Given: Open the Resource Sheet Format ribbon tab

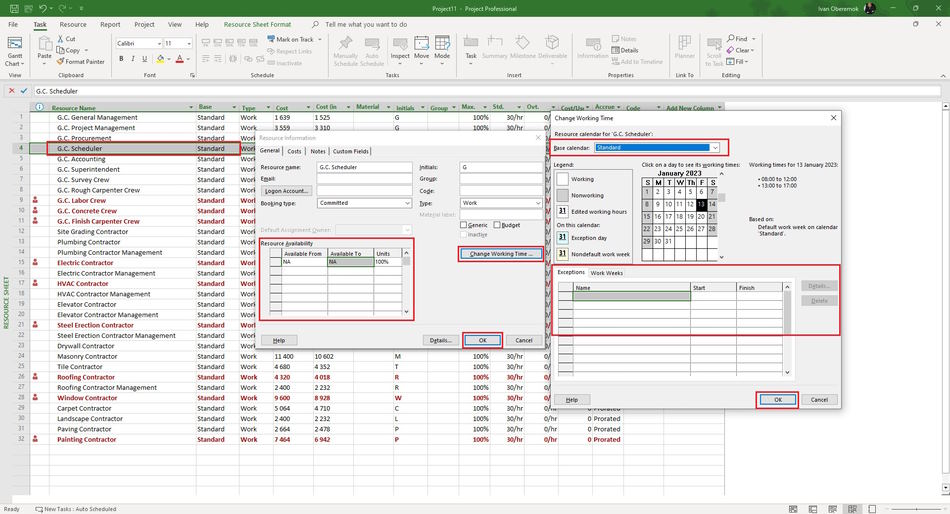Looking at the screenshot, I should click(257, 24).
